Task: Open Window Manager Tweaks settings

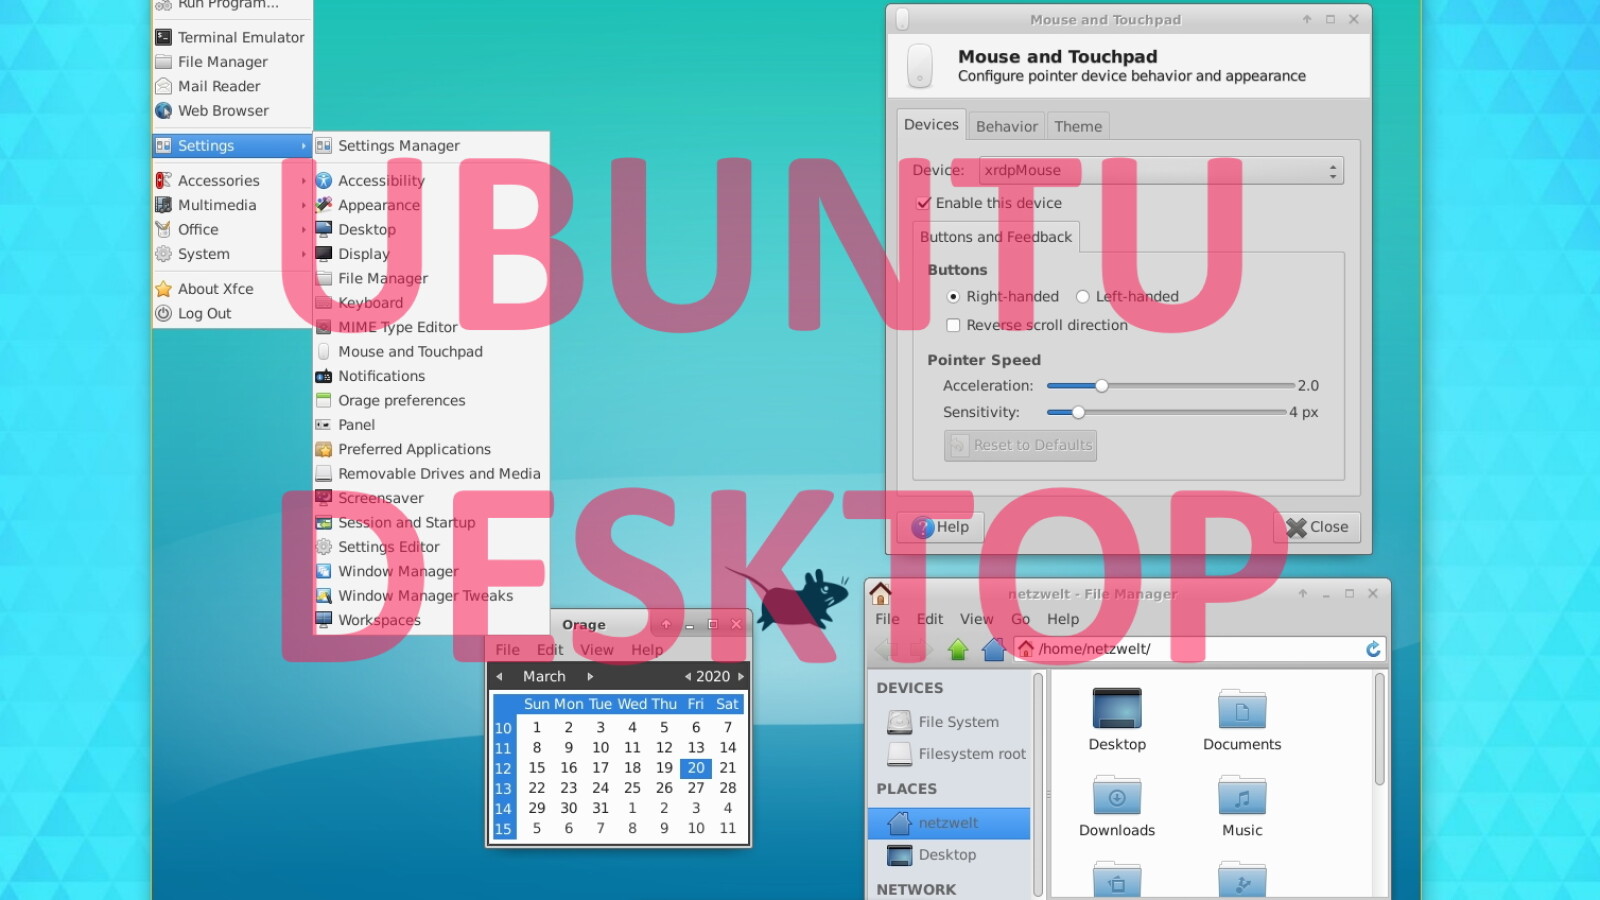Action: (425, 595)
